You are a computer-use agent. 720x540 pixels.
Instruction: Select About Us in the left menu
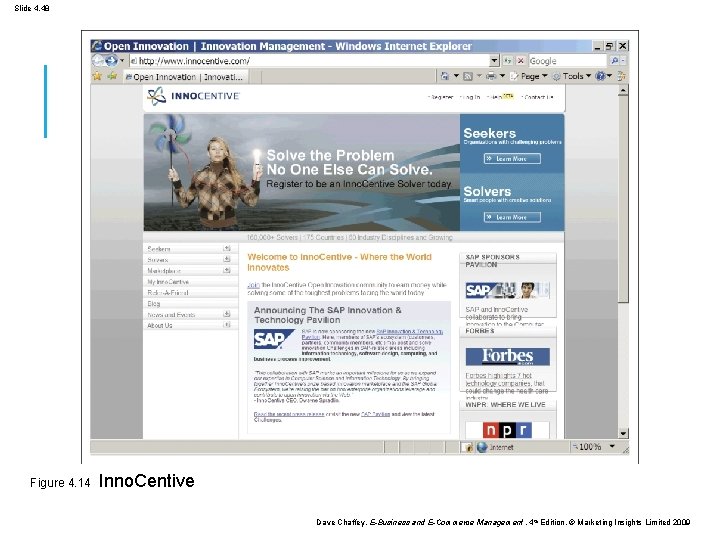[160, 325]
